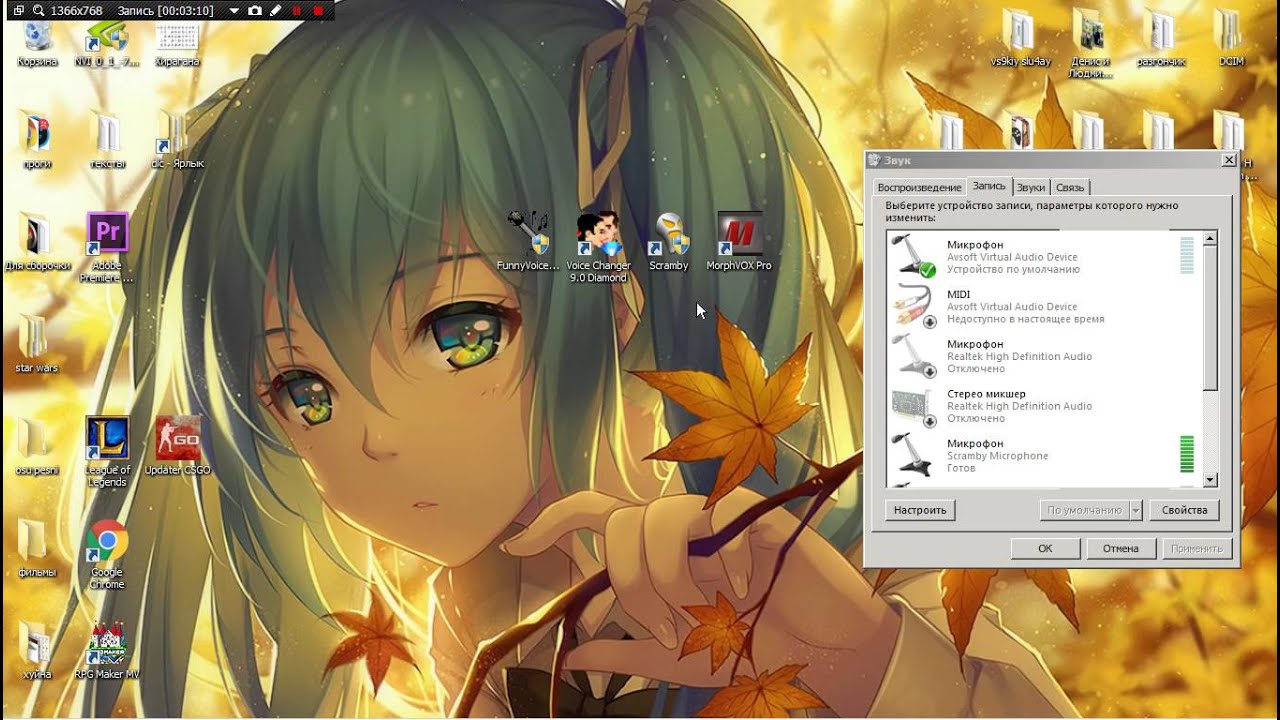1280x720 pixels.
Task: Select the osu pesni folder
Action: [x=37, y=446]
